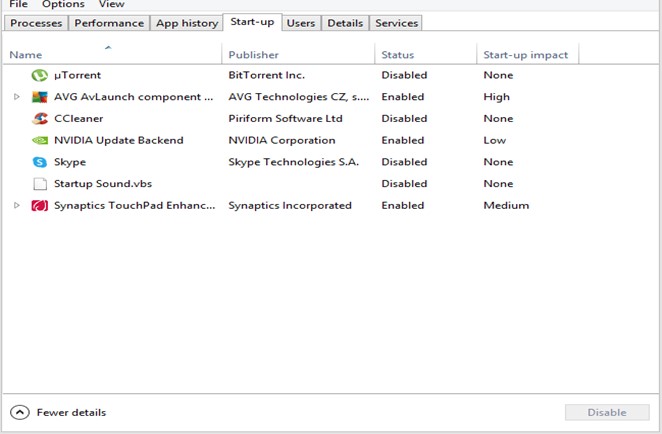This screenshot has height=434, width=662.
Task: Select the CCleaner row name
Action: click(79, 119)
